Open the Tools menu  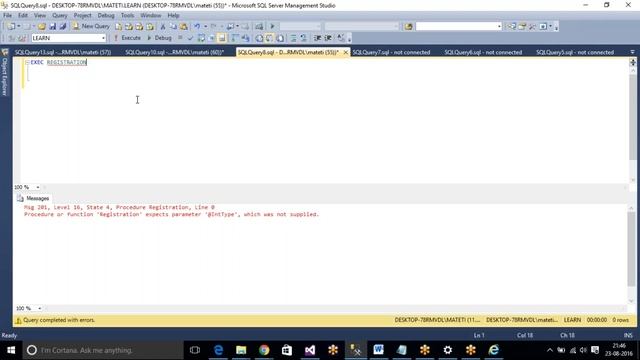[x=127, y=16]
